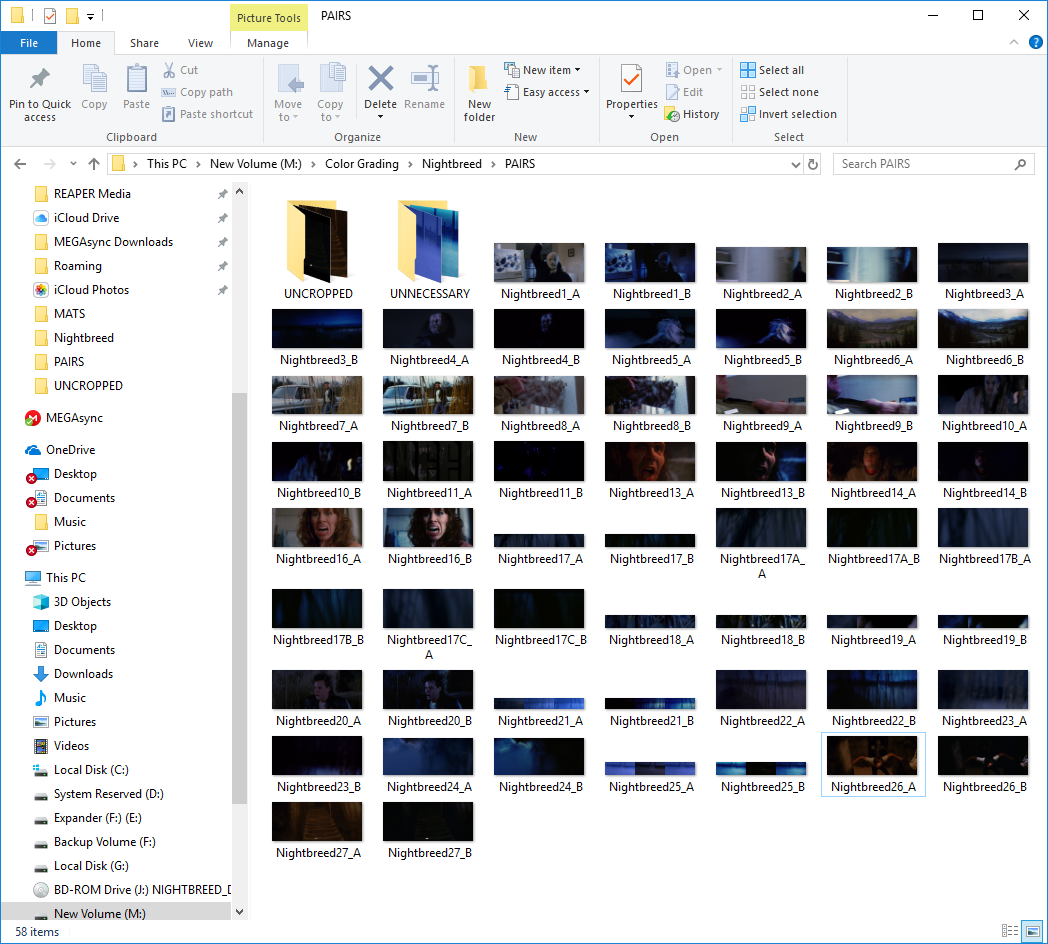
Task: Click the Help question mark icon
Action: (x=1035, y=42)
